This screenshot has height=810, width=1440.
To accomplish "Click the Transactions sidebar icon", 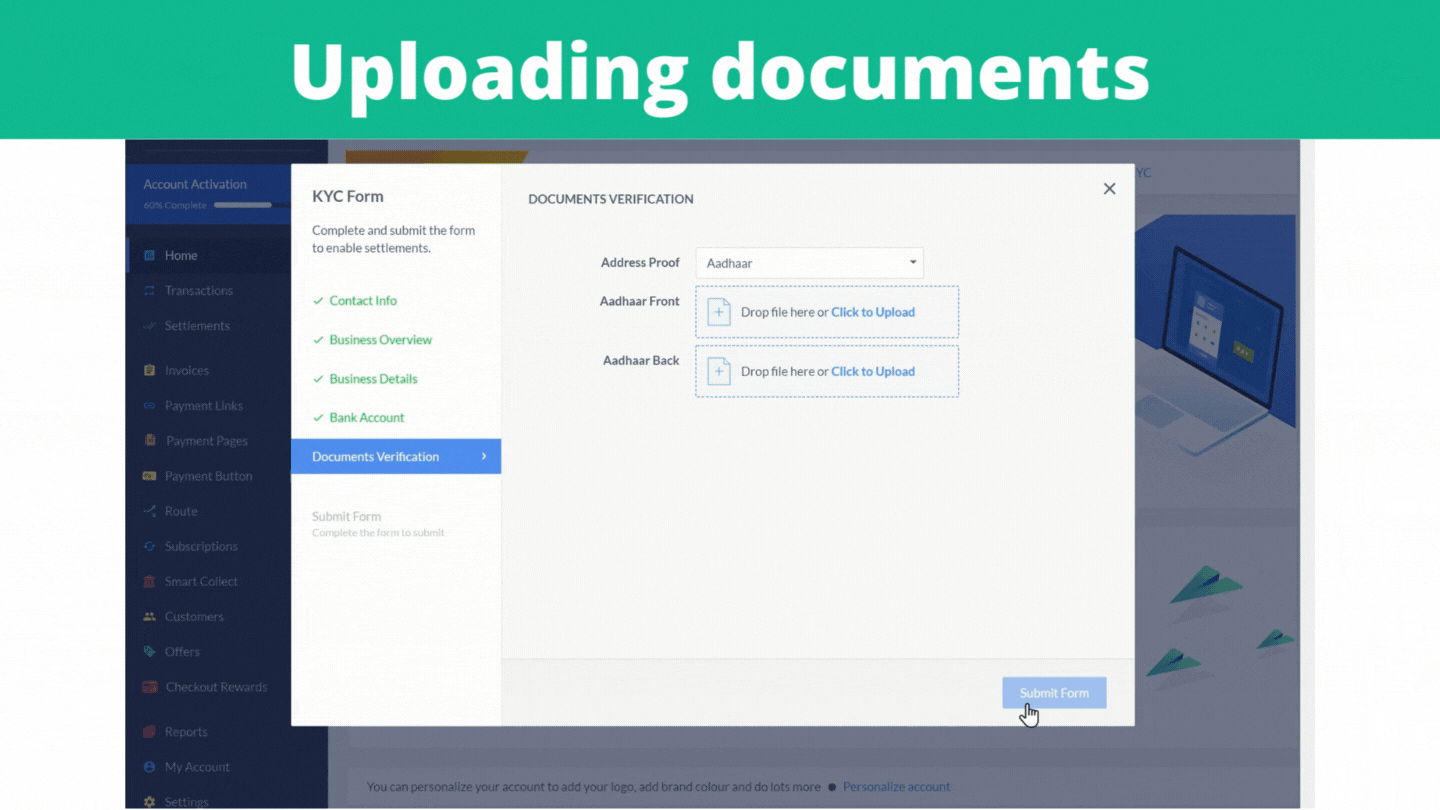I will (x=150, y=291).
